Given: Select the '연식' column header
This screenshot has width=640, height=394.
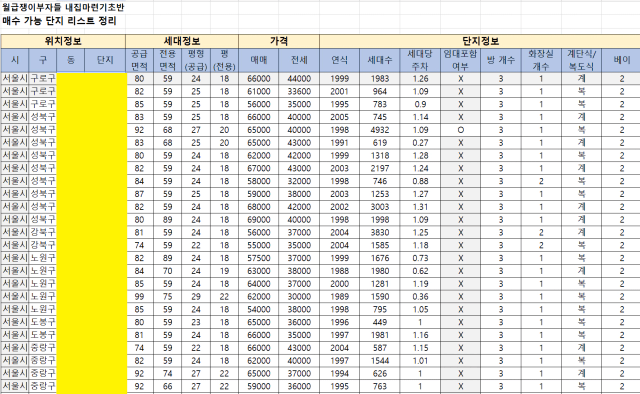Looking at the screenshot, I should coord(340,60).
